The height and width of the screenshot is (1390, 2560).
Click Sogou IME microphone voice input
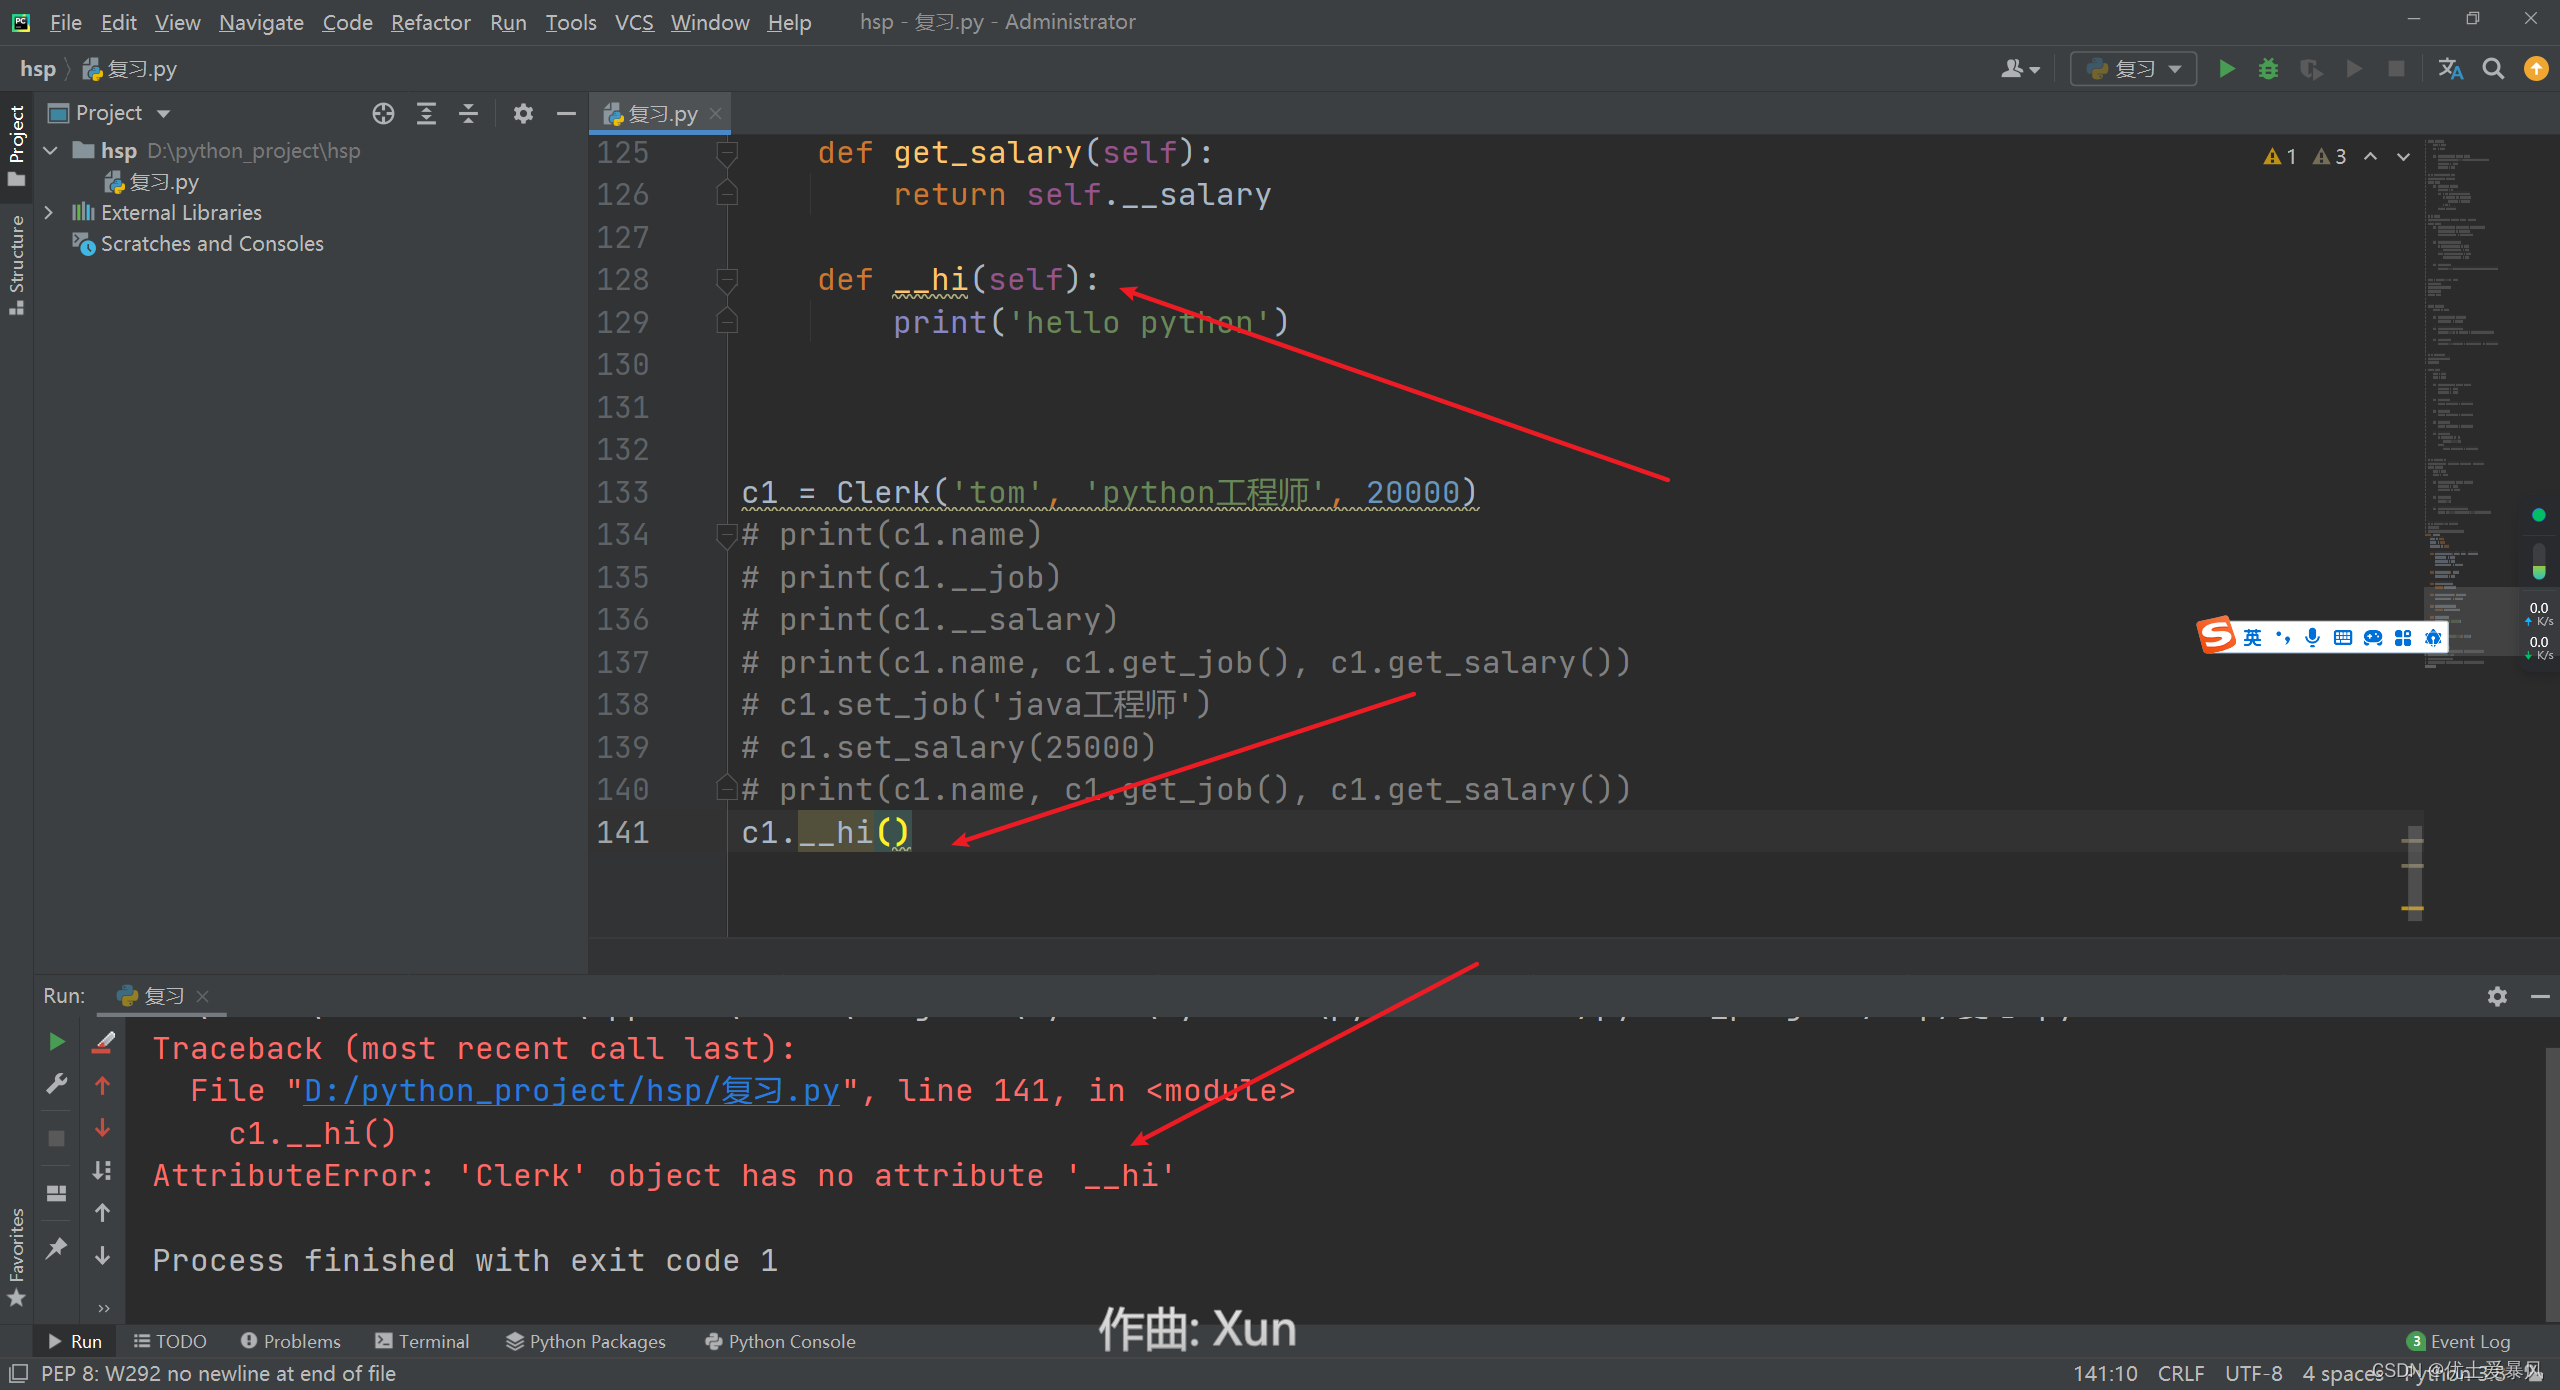pos(2312,637)
